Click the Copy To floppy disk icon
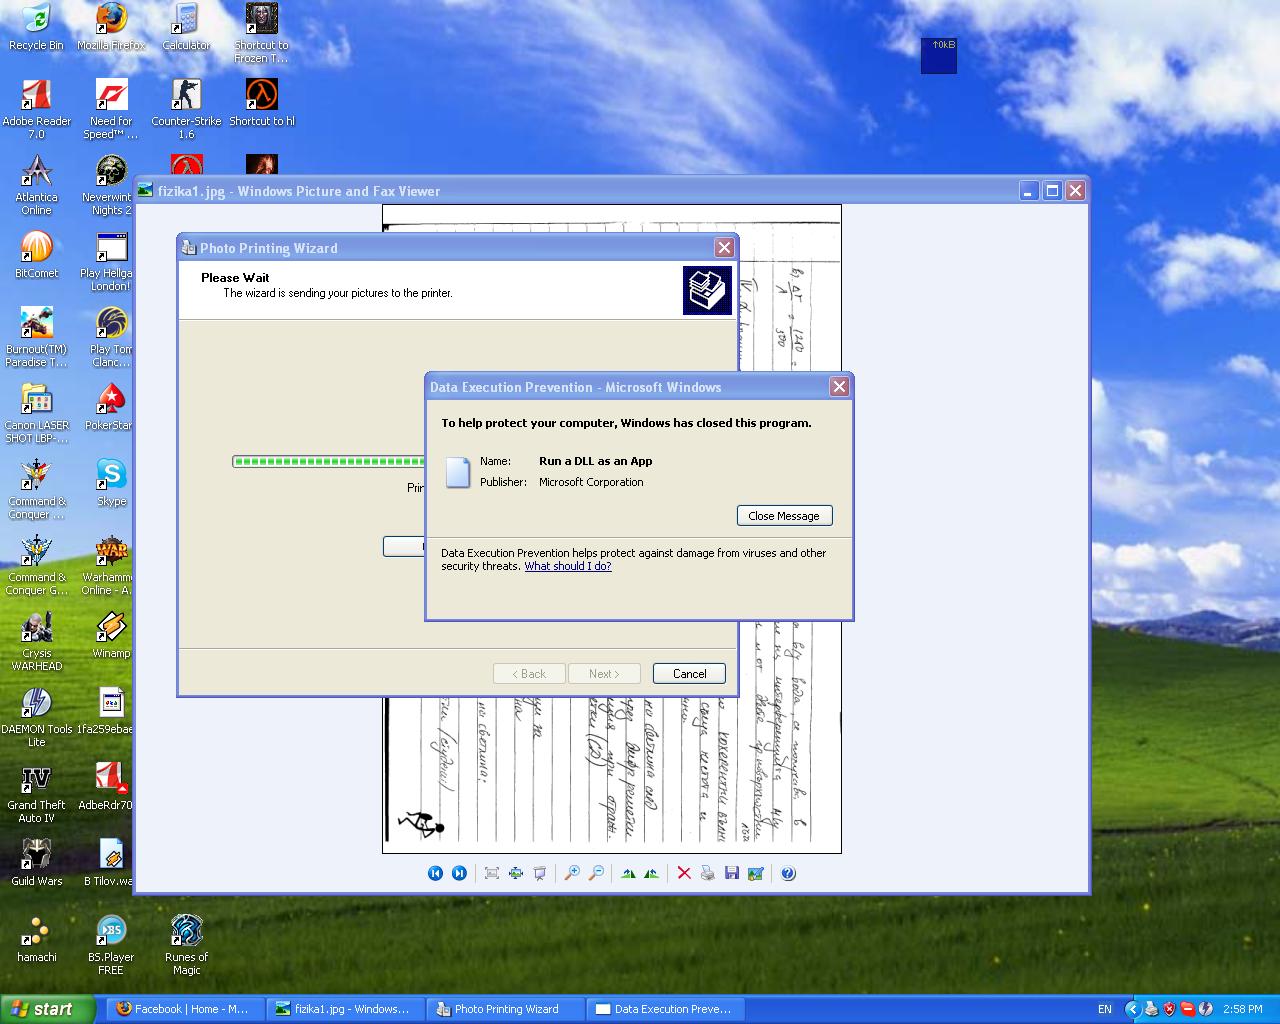The height and width of the screenshot is (1024, 1280). pos(732,873)
